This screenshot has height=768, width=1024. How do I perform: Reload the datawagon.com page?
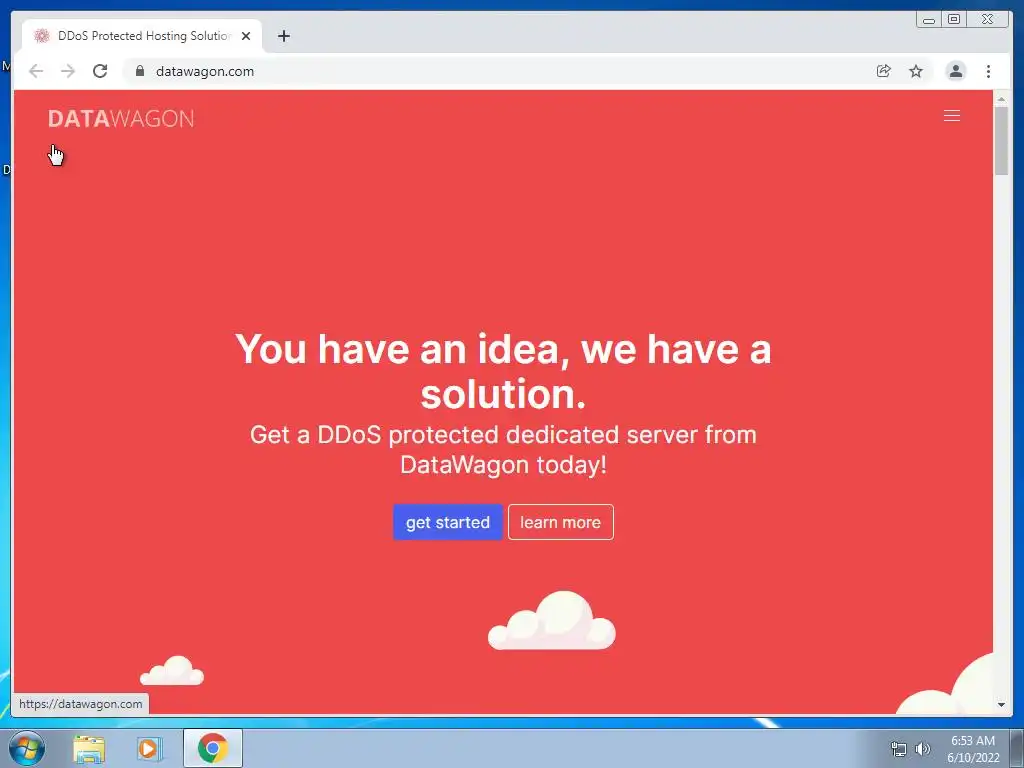pyautogui.click(x=100, y=71)
